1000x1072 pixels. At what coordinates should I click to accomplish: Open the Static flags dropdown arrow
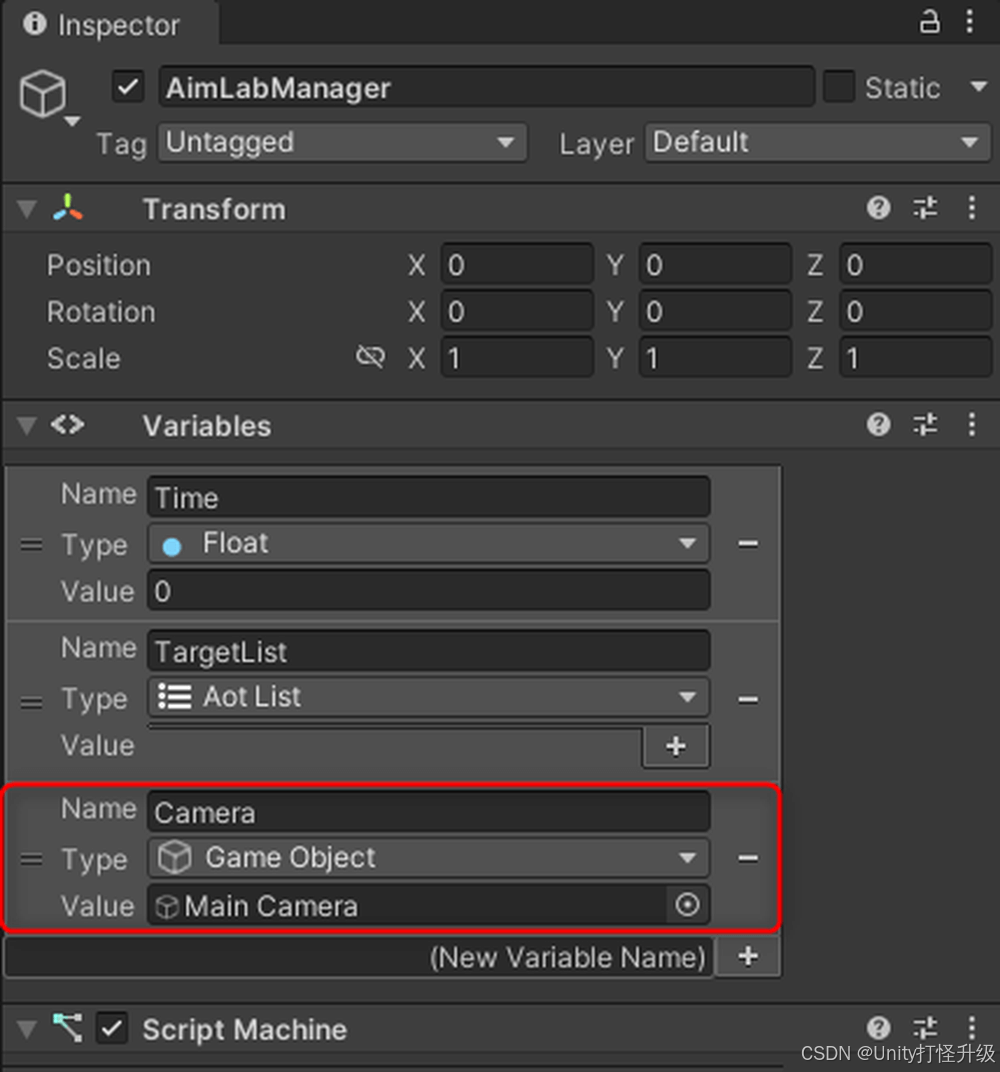[x=979, y=87]
